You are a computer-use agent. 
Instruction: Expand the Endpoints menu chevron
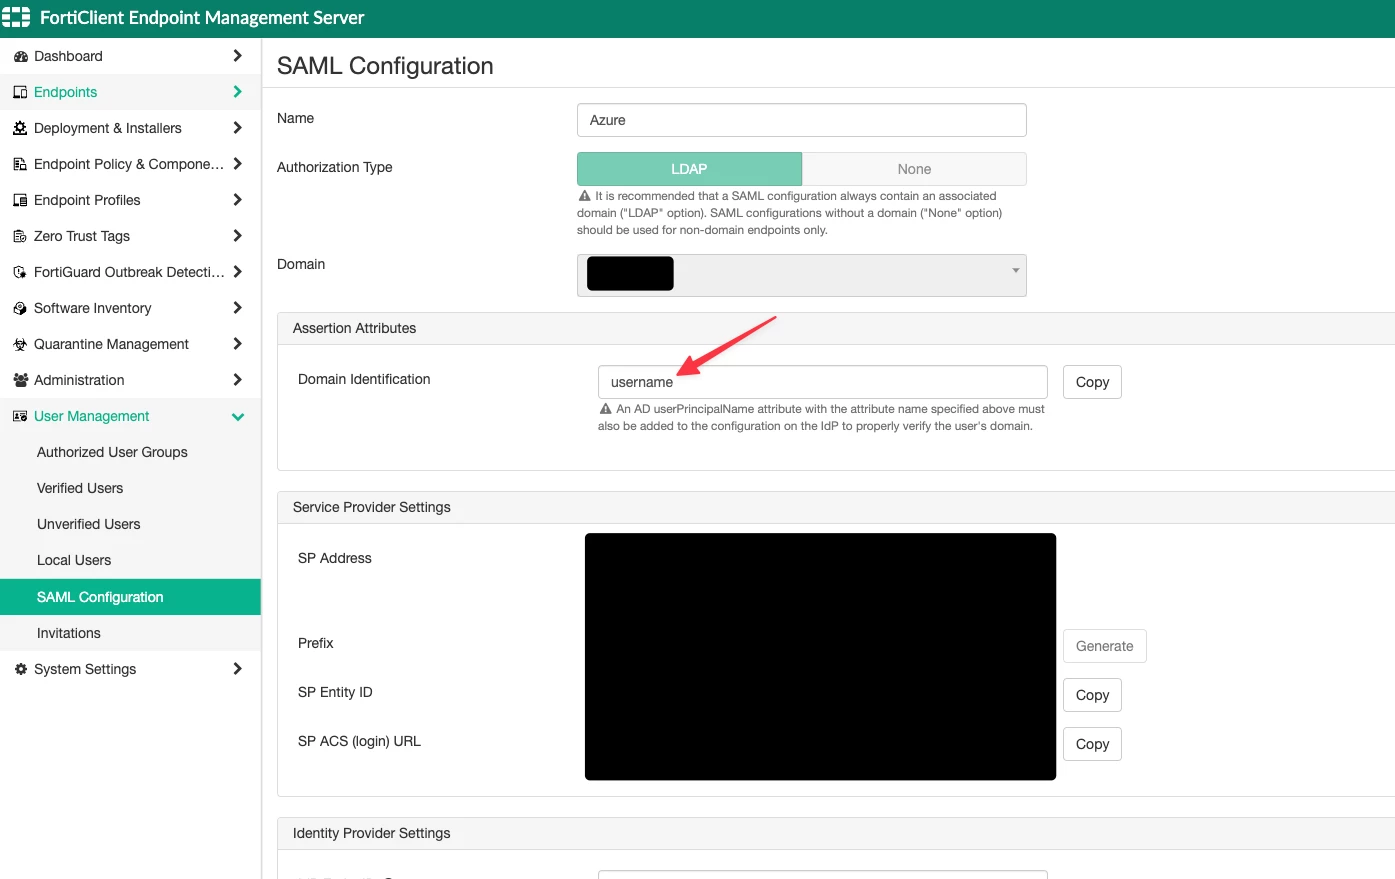point(237,92)
